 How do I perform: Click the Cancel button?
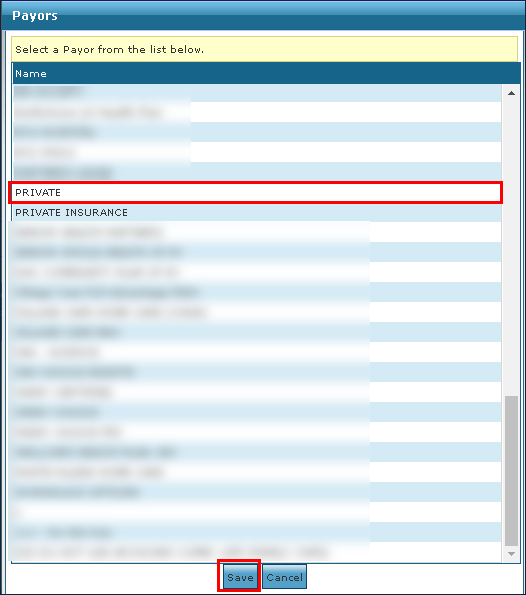(x=284, y=577)
